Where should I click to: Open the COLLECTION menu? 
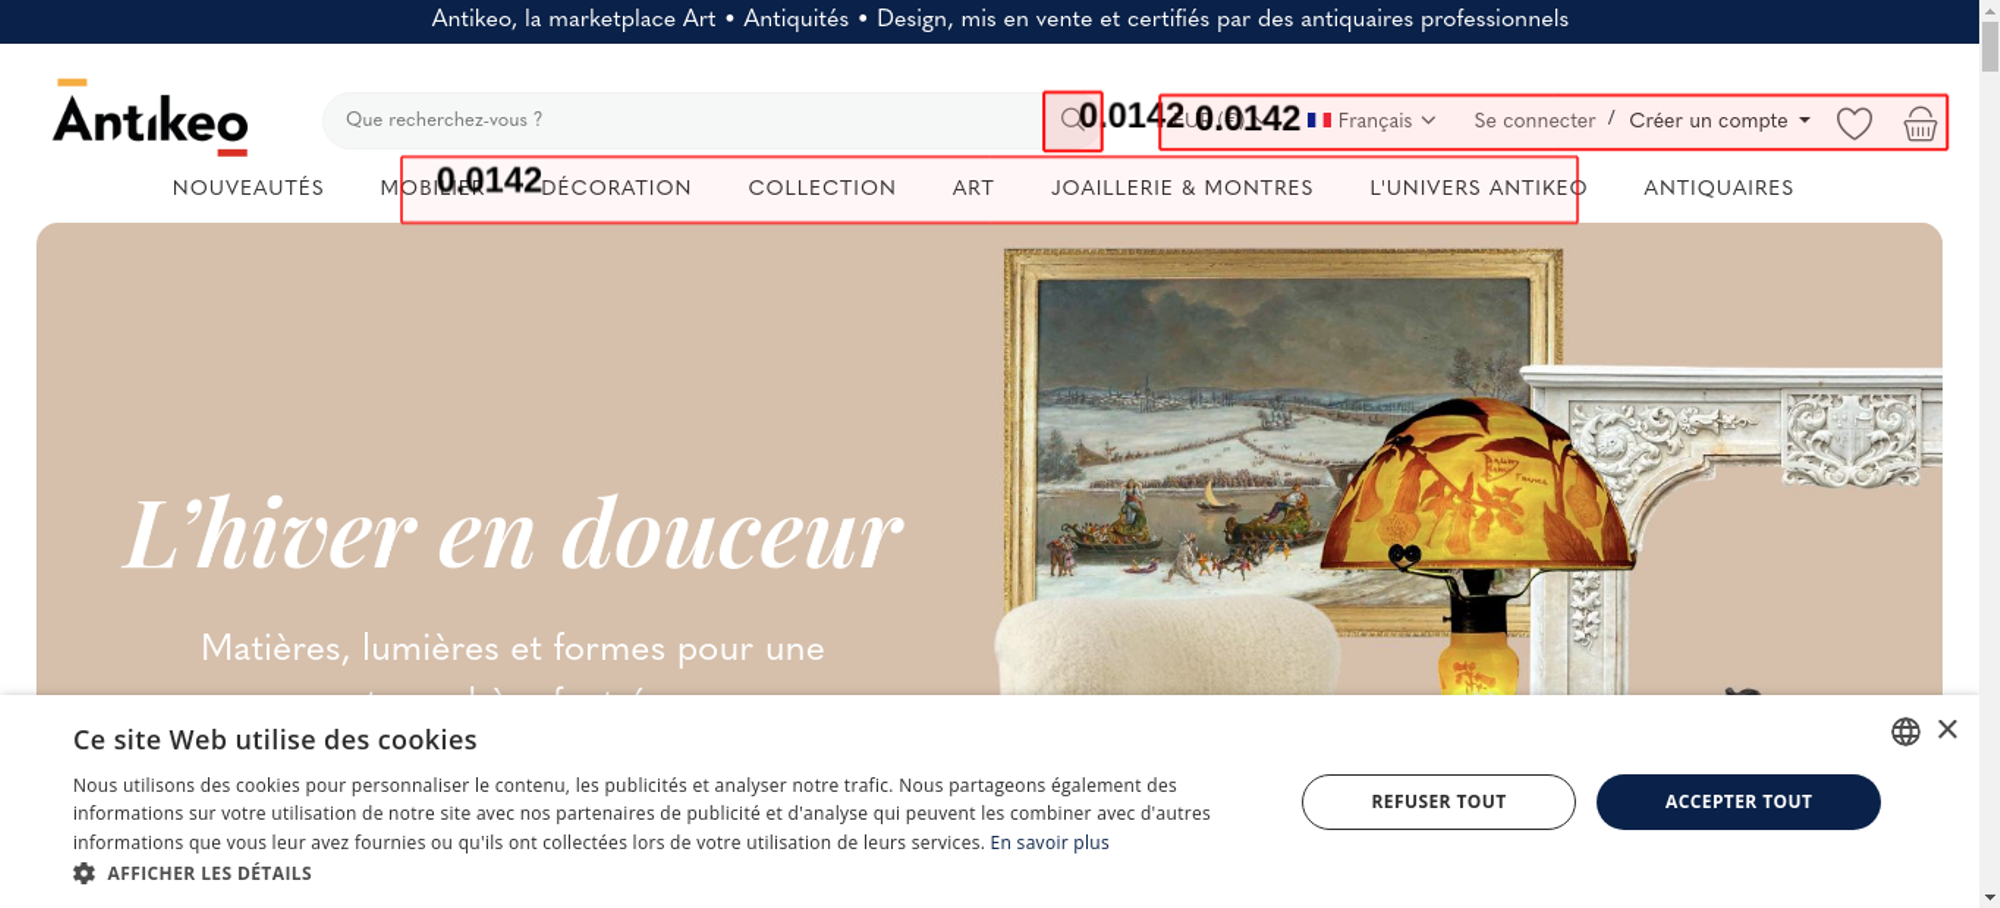click(x=822, y=187)
